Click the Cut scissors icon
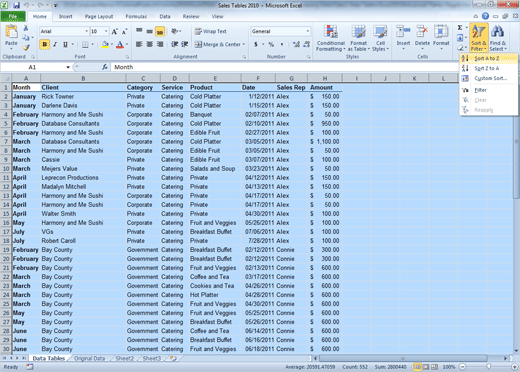 (26, 28)
